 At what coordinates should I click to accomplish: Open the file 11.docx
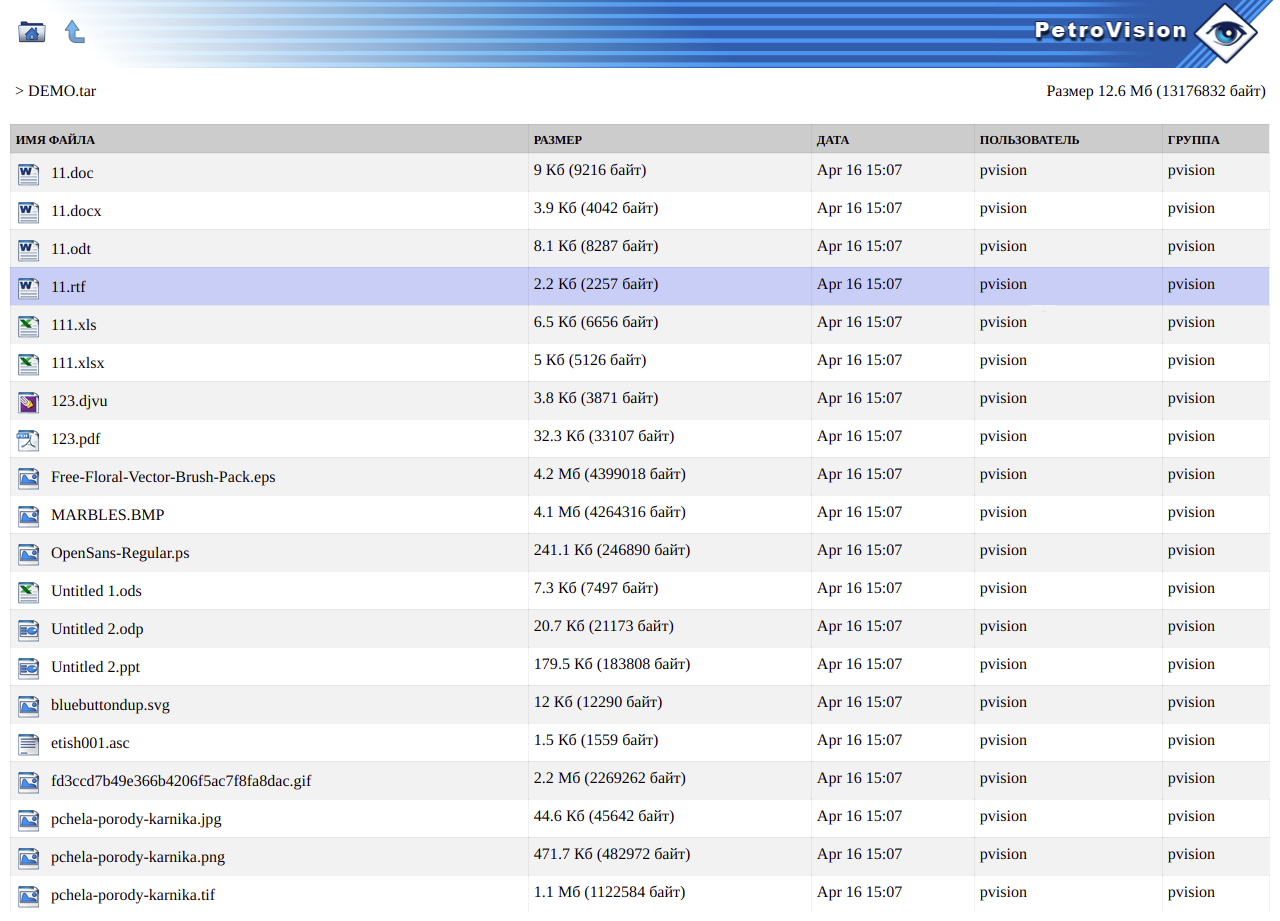pyautogui.click(x=76, y=211)
